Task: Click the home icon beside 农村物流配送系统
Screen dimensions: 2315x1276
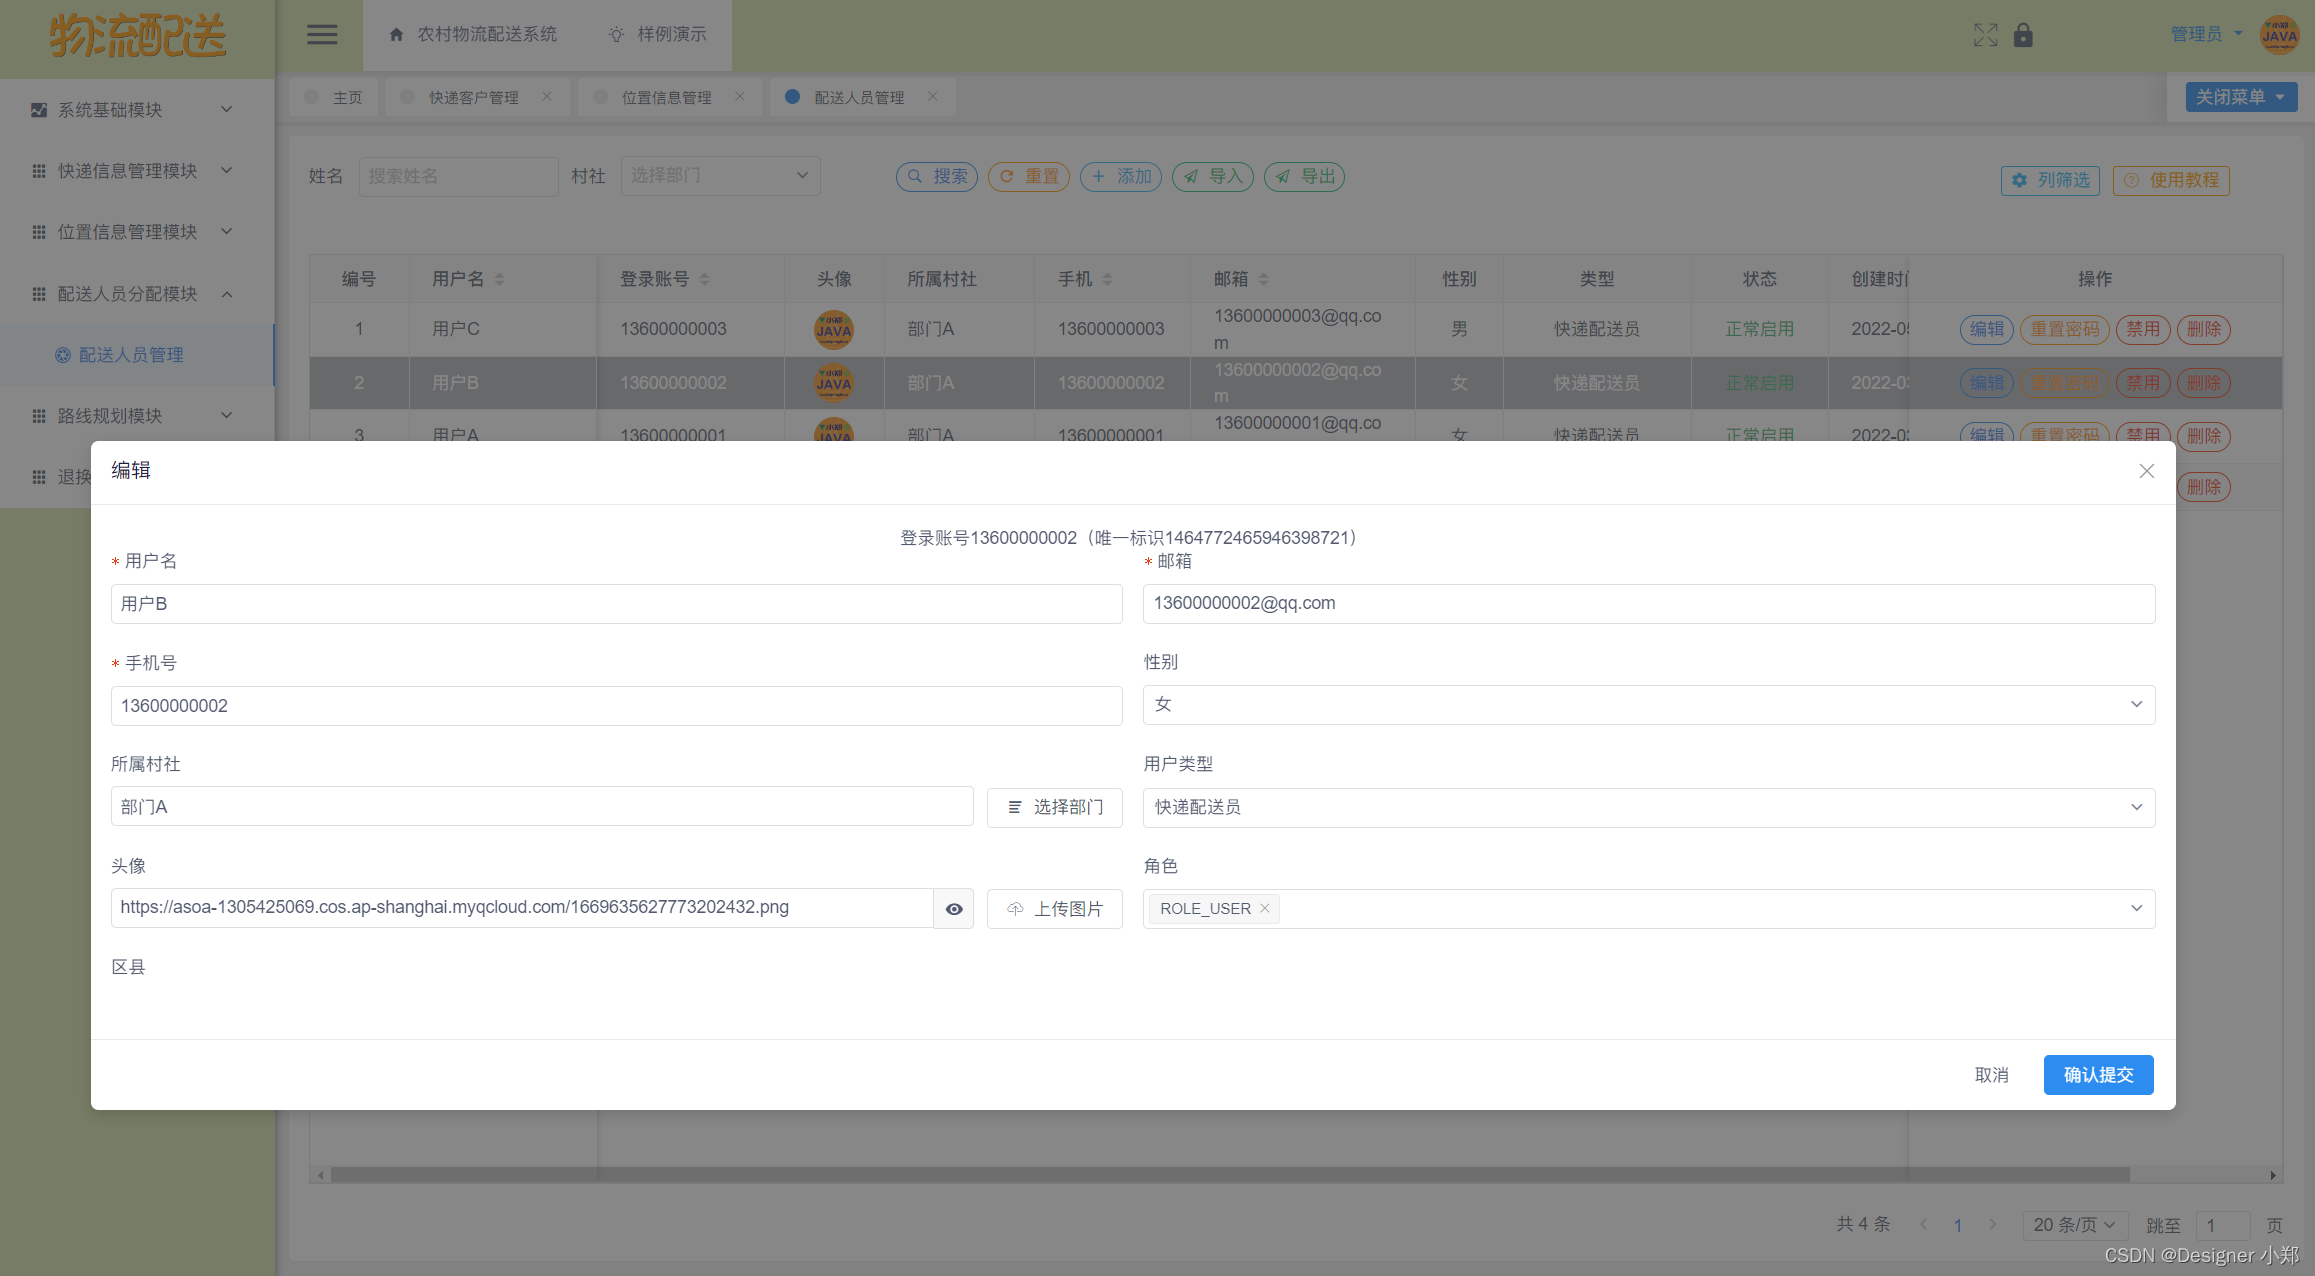Action: point(396,34)
